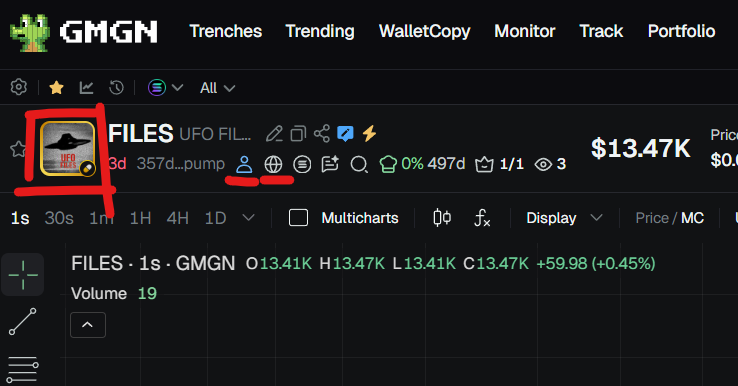Copy the token address with copy icon
This screenshot has height=386, width=738.
coord(298,134)
